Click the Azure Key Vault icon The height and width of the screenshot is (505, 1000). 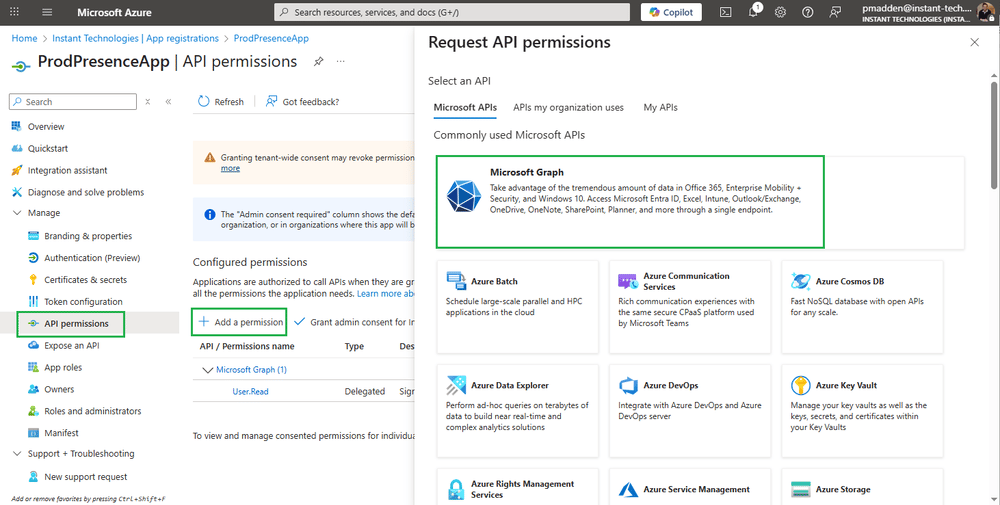point(800,386)
